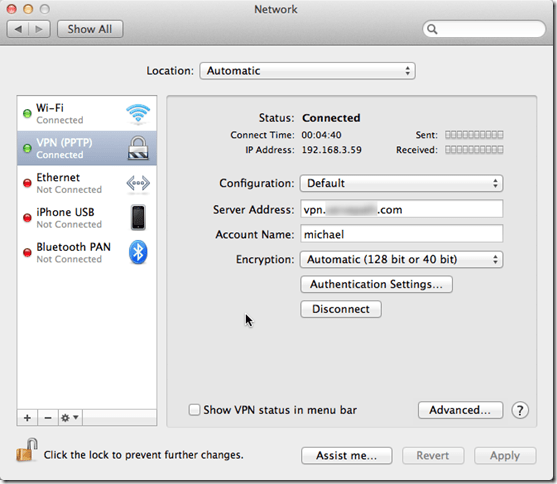Select the iPhone USB service row
The width and height of the screenshot is (557, 484).
[87, 217]
